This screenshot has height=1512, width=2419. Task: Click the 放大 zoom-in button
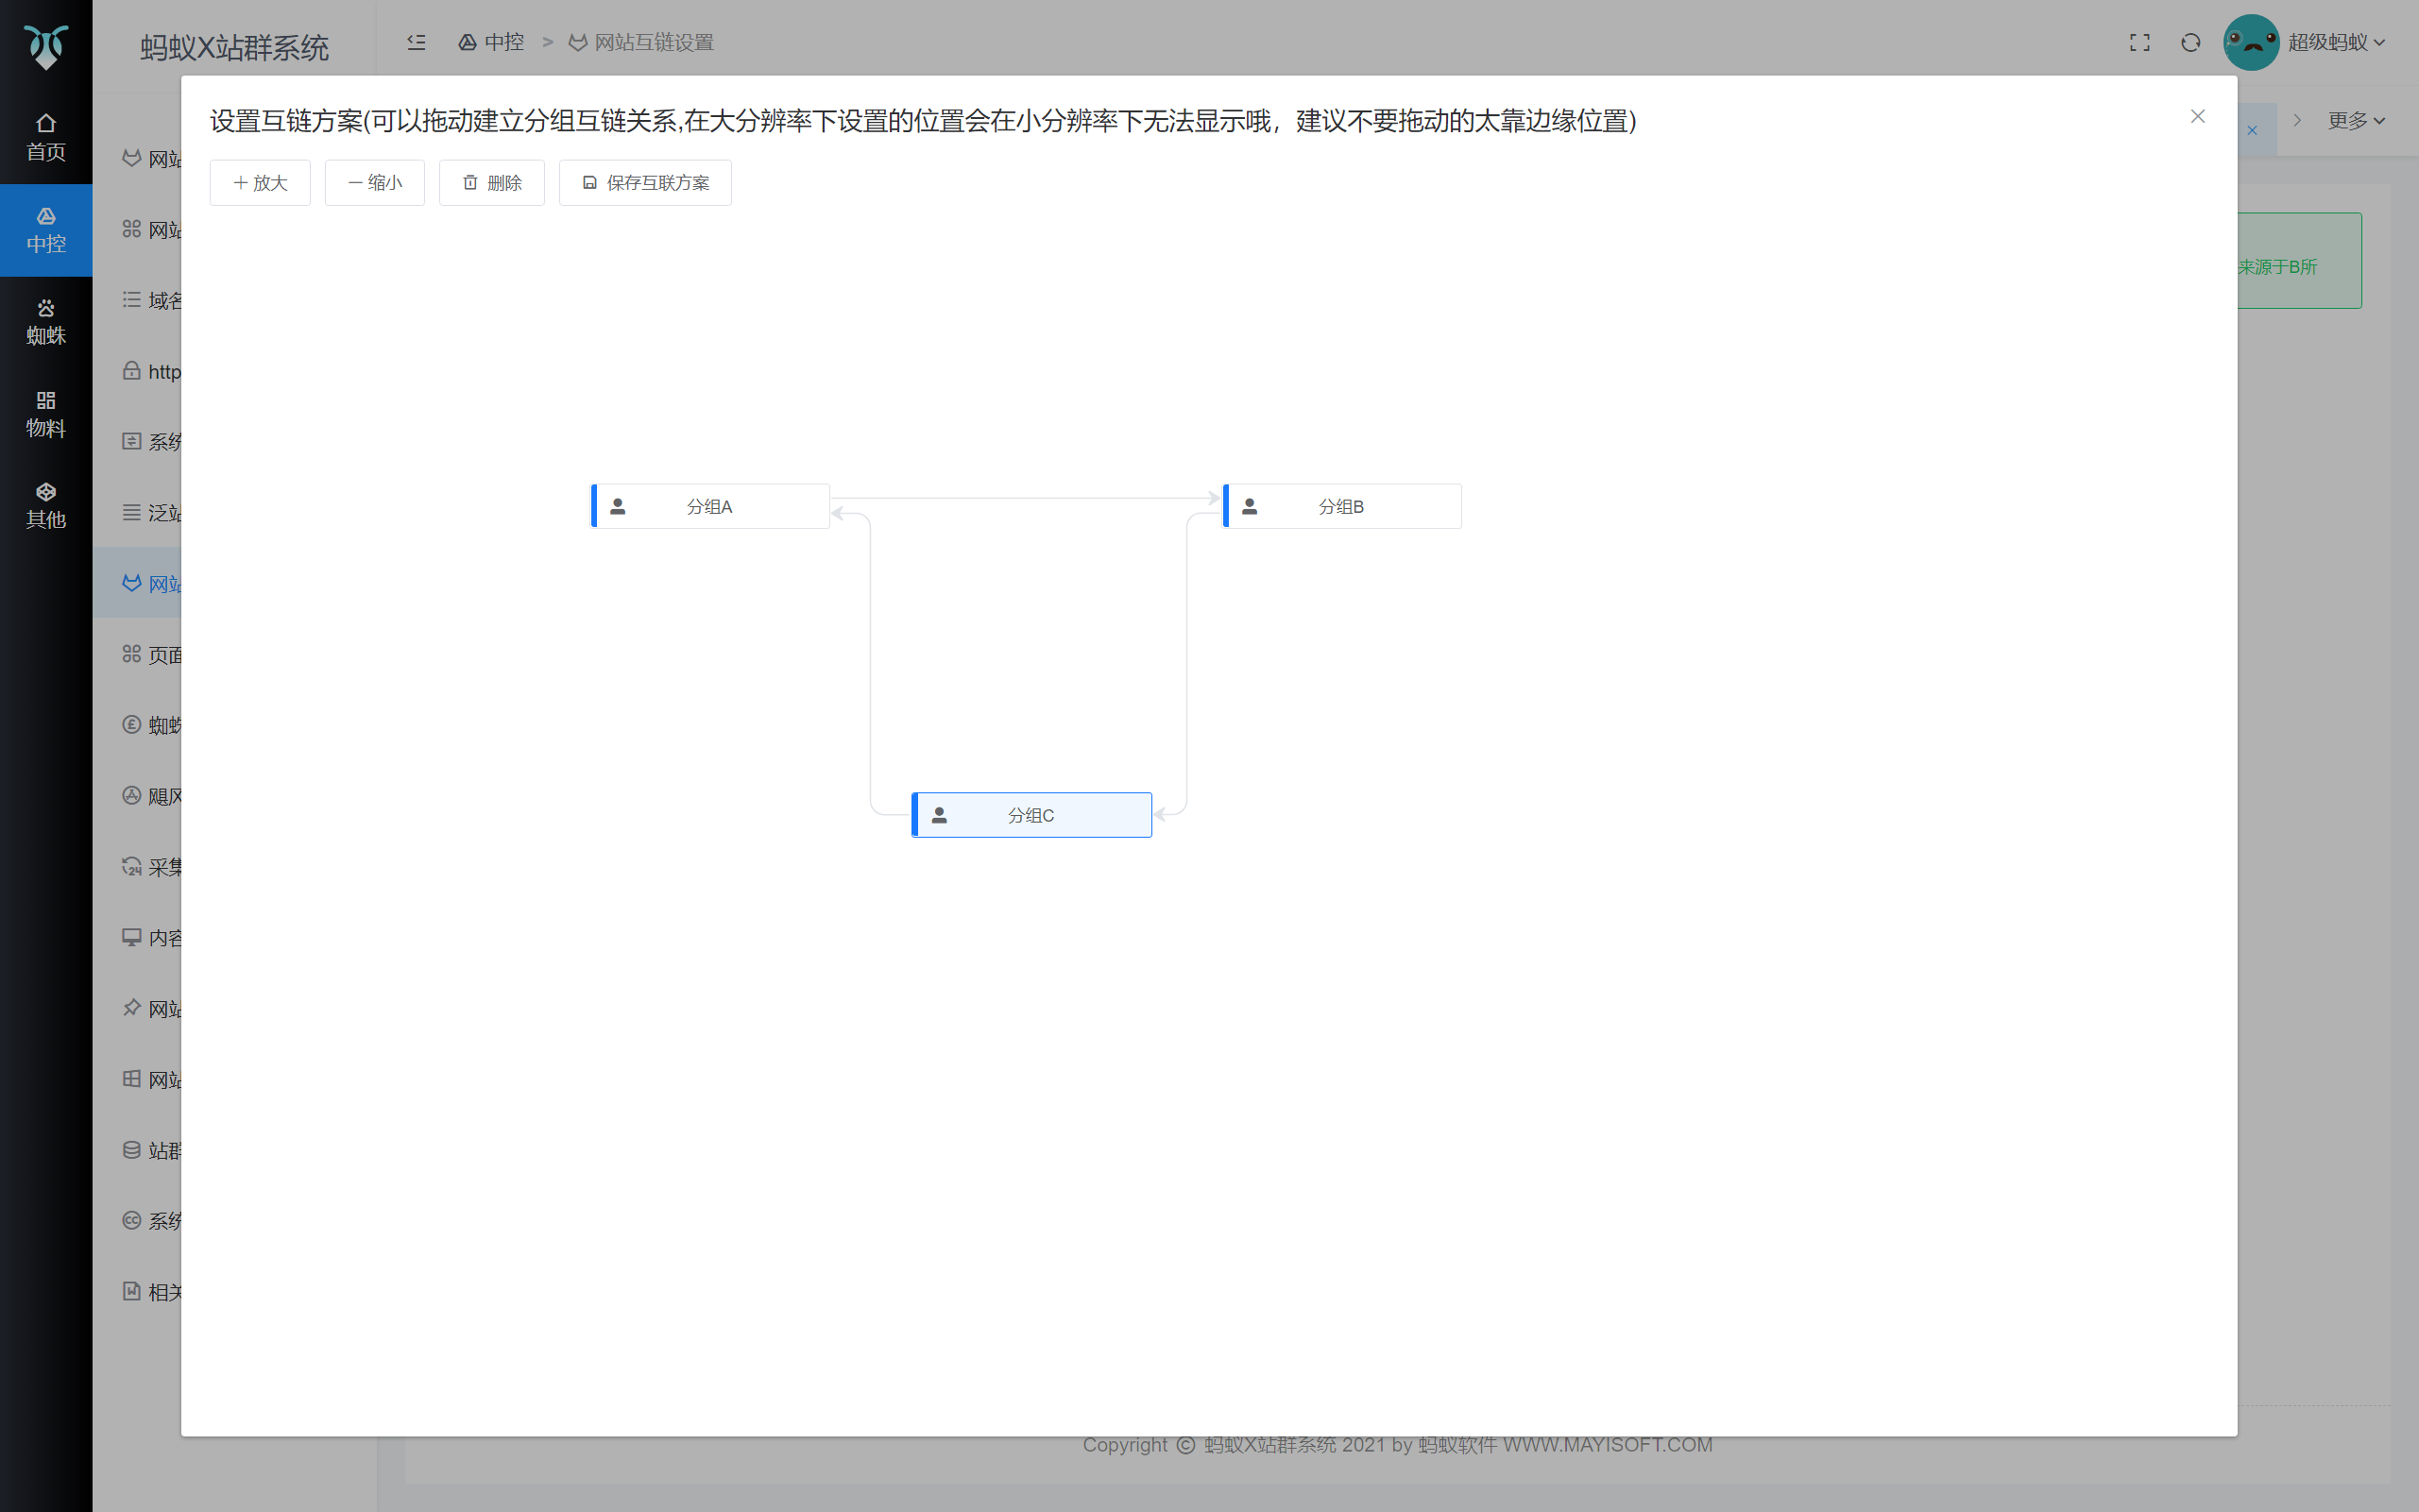click(259, 182)
